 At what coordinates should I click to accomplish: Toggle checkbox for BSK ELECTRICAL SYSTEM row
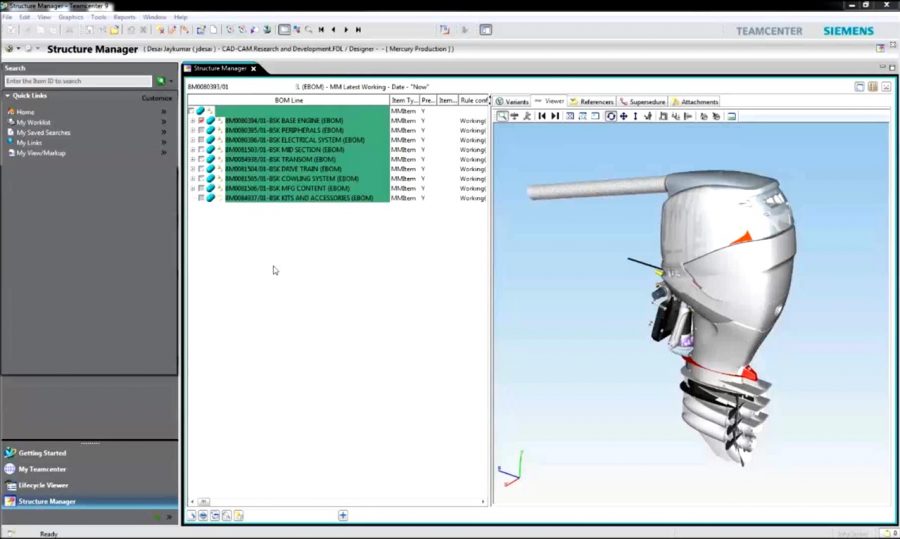[x=201, y=140]
